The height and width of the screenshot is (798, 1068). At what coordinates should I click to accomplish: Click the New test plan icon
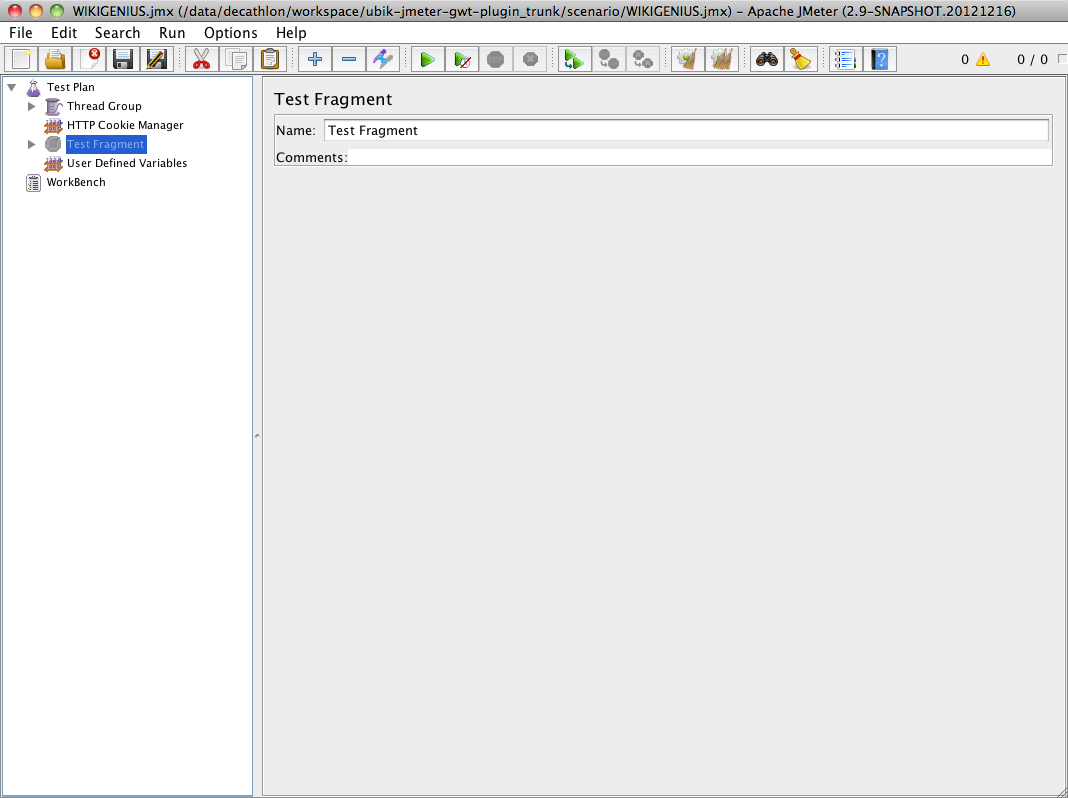click(21, 59)
